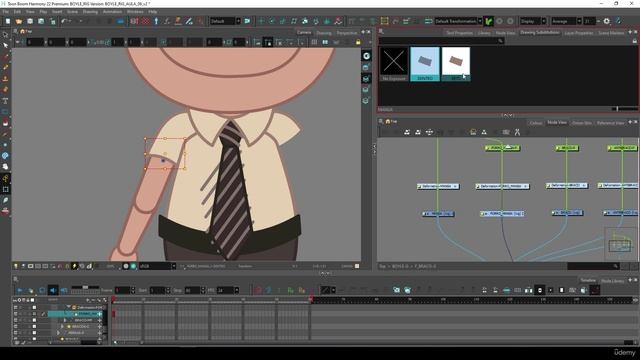
Task: Select the white-background drawing substitution thumbnail
Action: (x=456, y=64)
